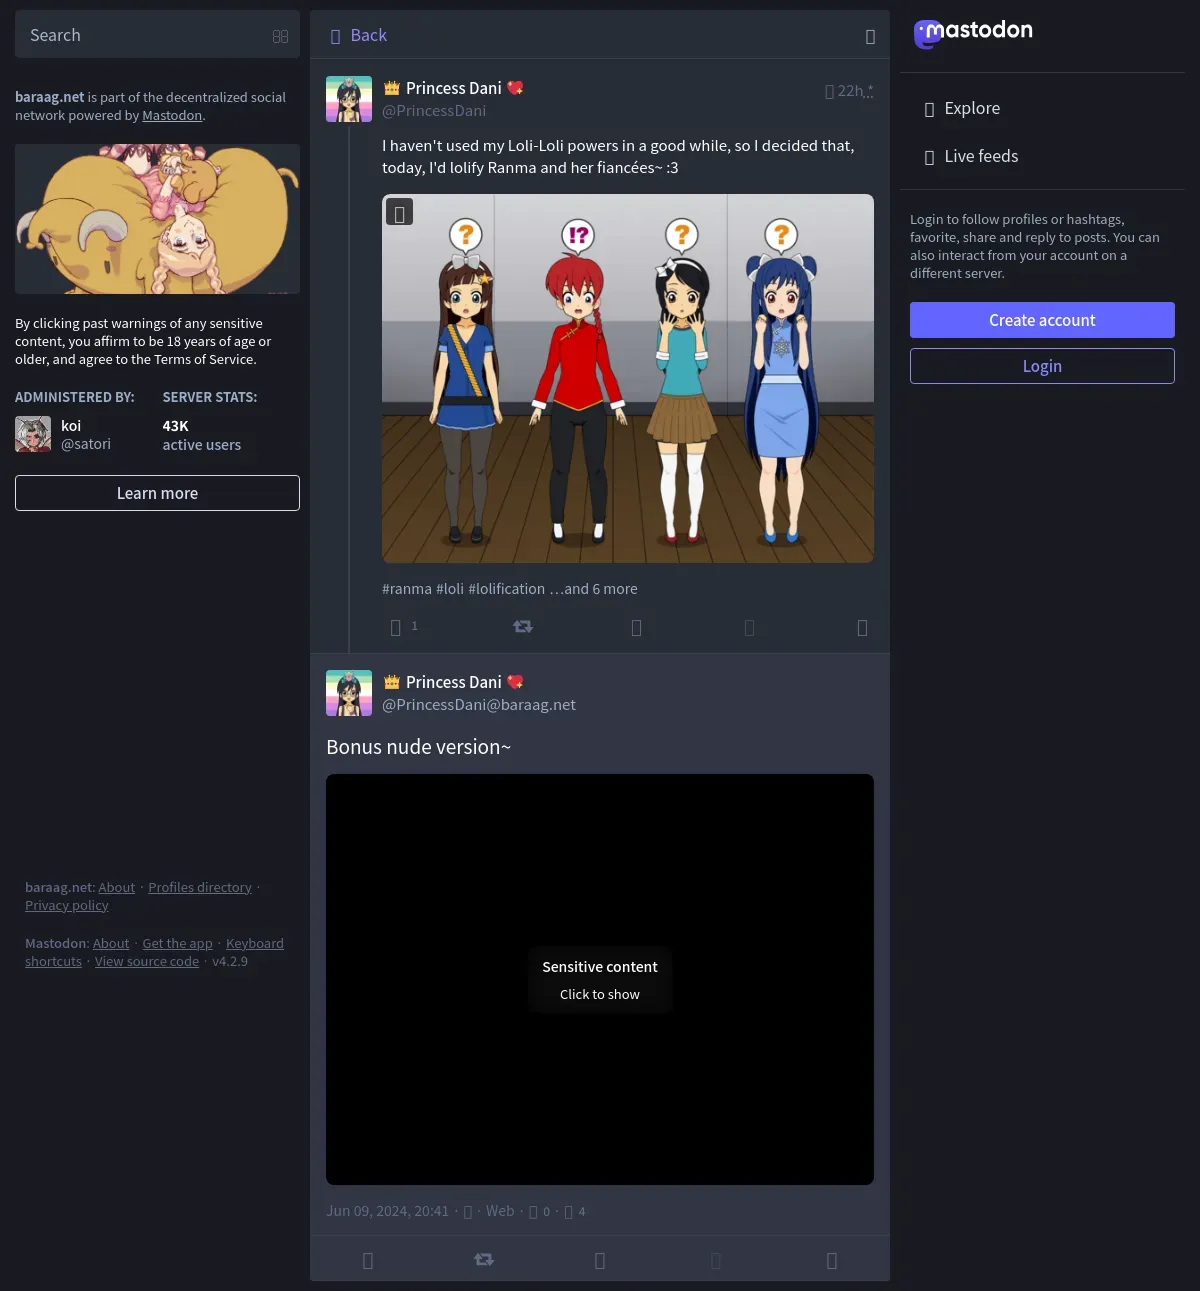Click the globe visibility icon beside the date

coord(468,1212)
